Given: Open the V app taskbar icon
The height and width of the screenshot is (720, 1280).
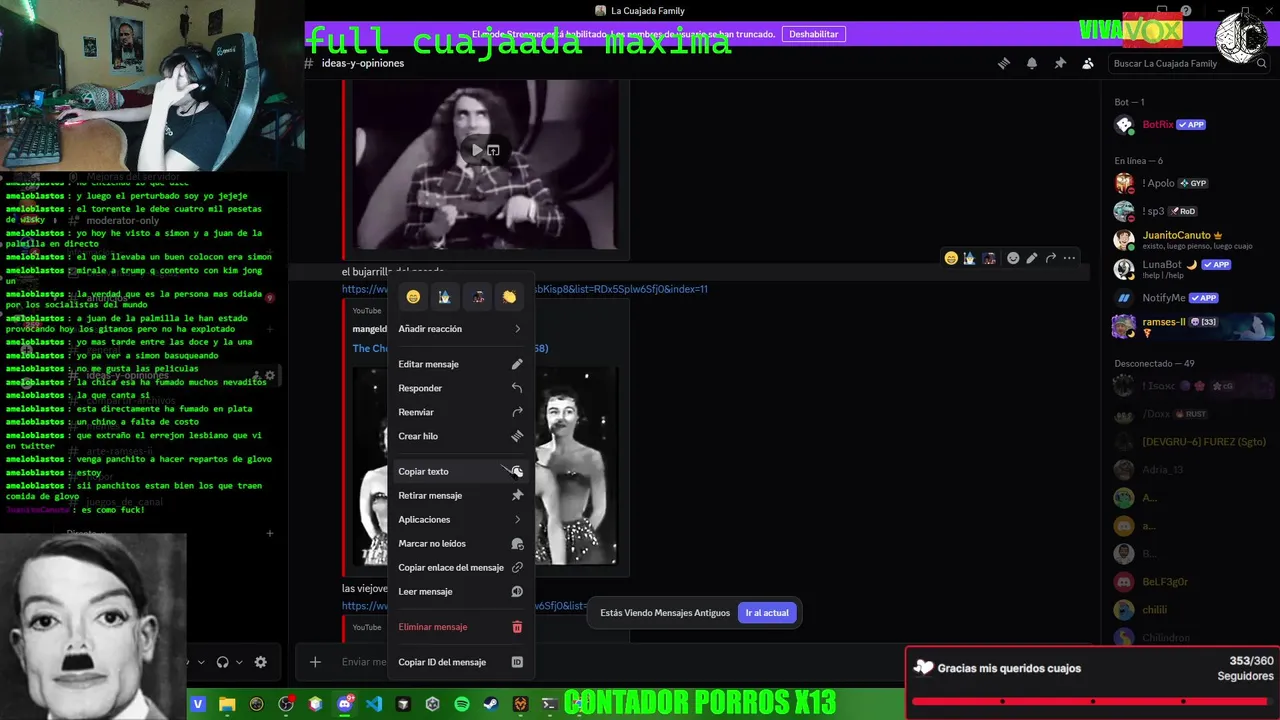Looking at the screenshot, I should coord(198,704).
